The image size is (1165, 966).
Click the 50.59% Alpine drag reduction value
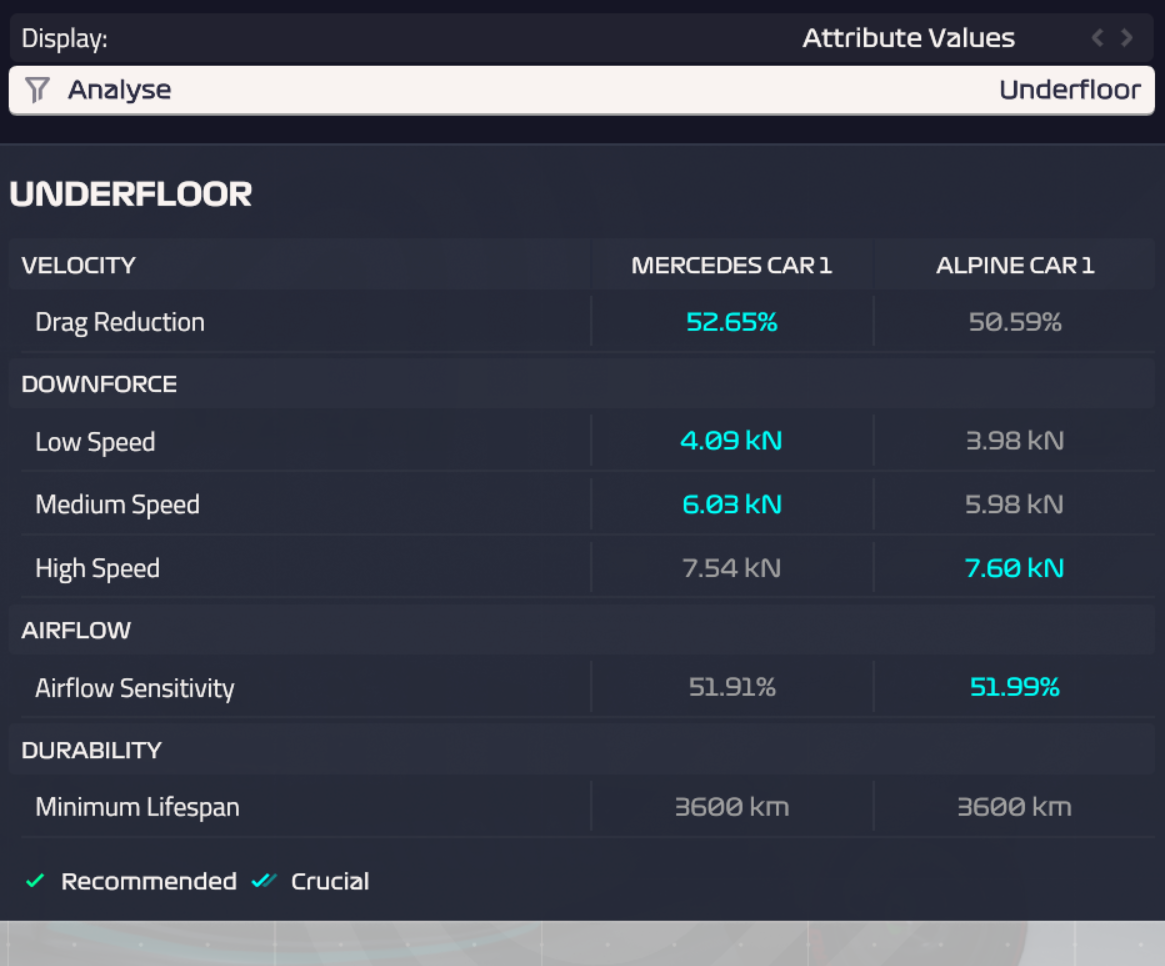coord(1015,322)
